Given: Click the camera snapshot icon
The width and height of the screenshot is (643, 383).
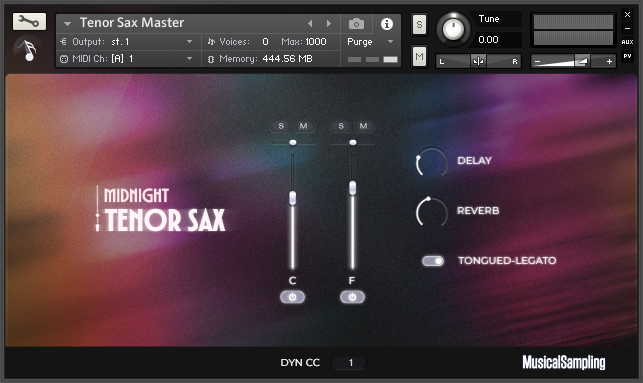Looking at the screenshot, I should (x=356, y=24).
